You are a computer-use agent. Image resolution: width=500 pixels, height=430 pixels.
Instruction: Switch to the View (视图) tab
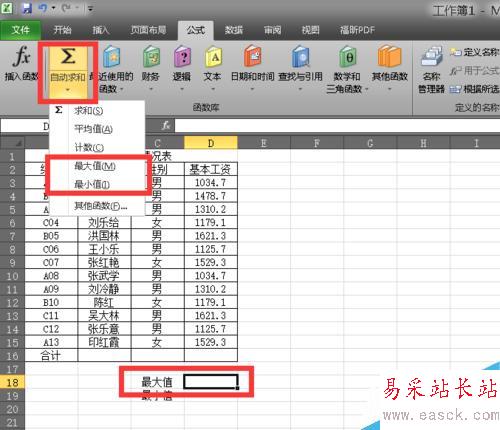[311, 30]
